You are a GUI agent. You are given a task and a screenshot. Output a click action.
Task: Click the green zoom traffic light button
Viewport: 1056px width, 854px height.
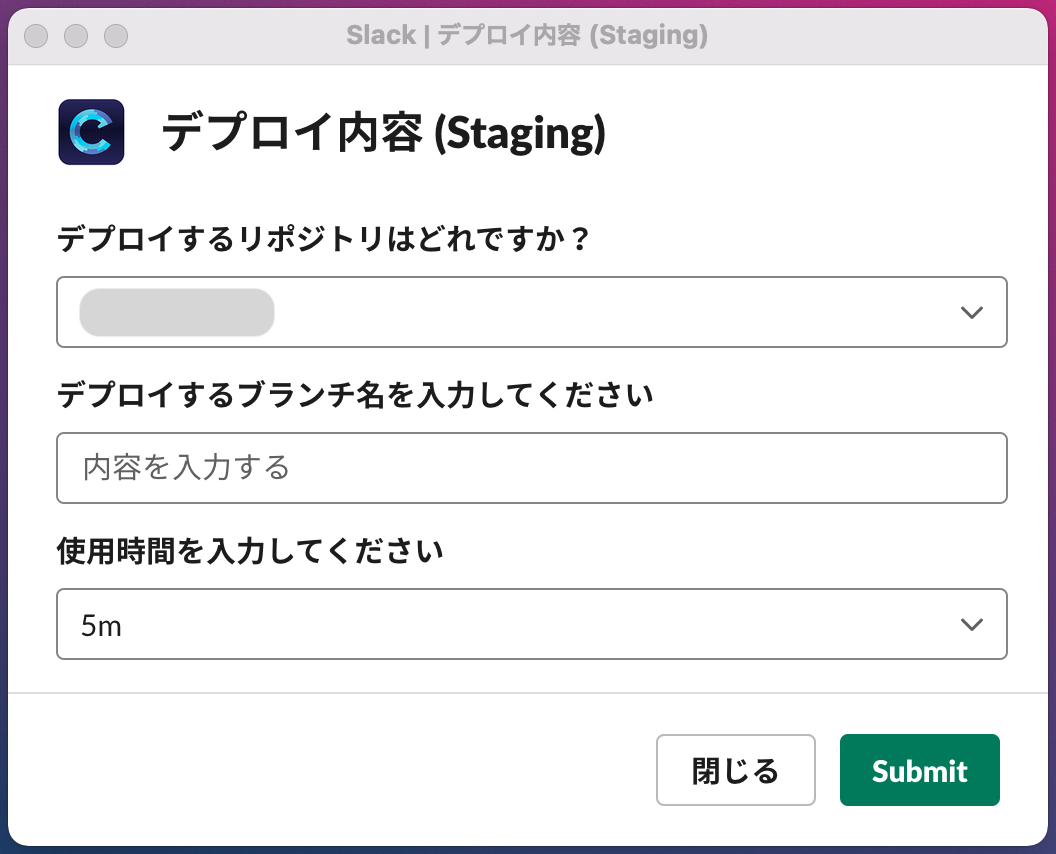117,35
